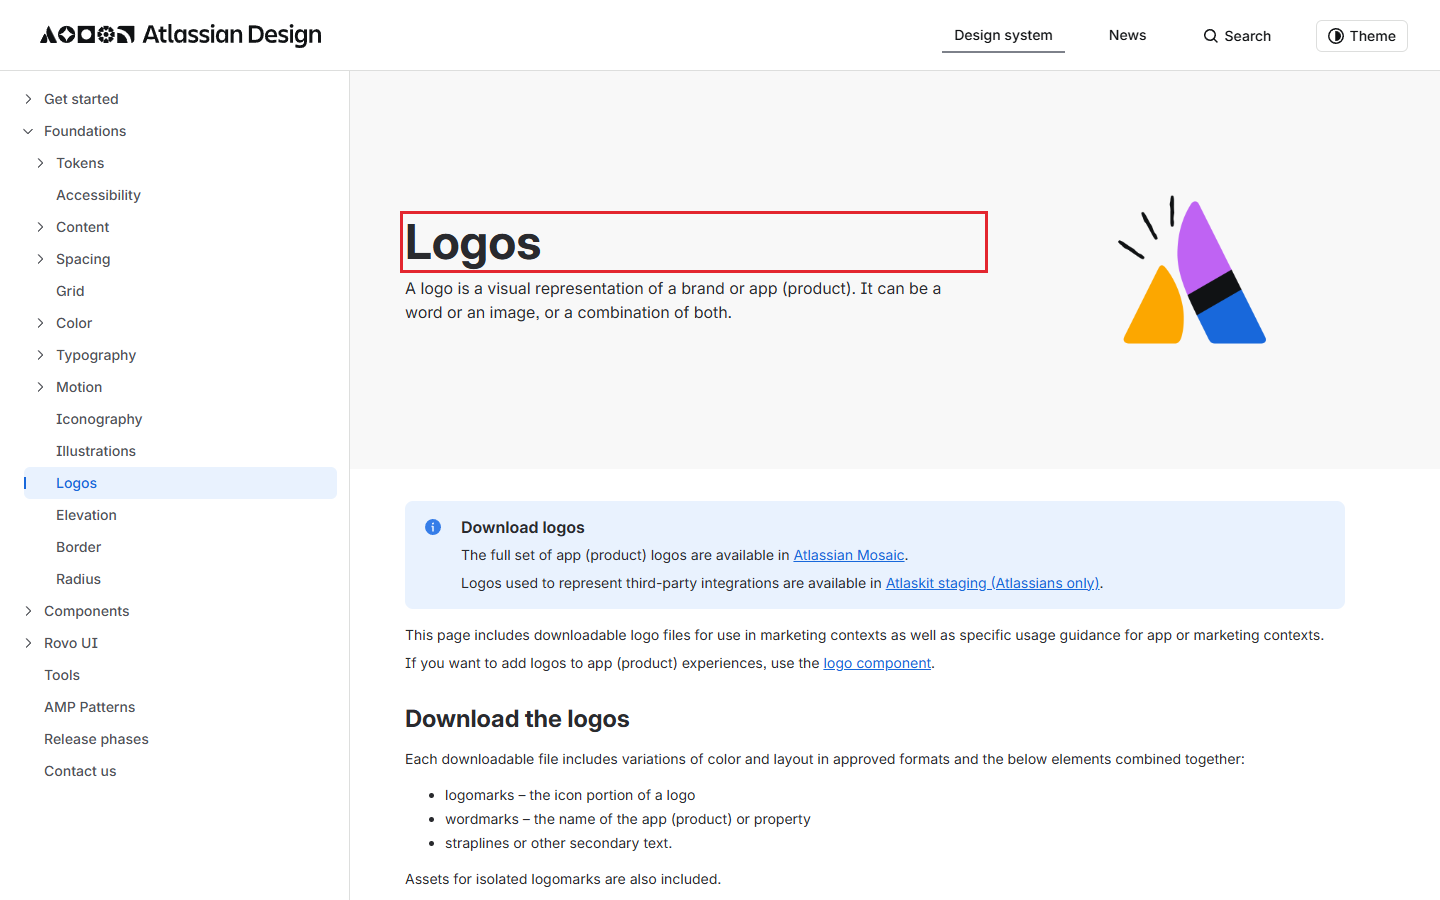Viewport: 1440px width, 900px height.
Task: Expand the Color chevron
Action: (40, 323)
